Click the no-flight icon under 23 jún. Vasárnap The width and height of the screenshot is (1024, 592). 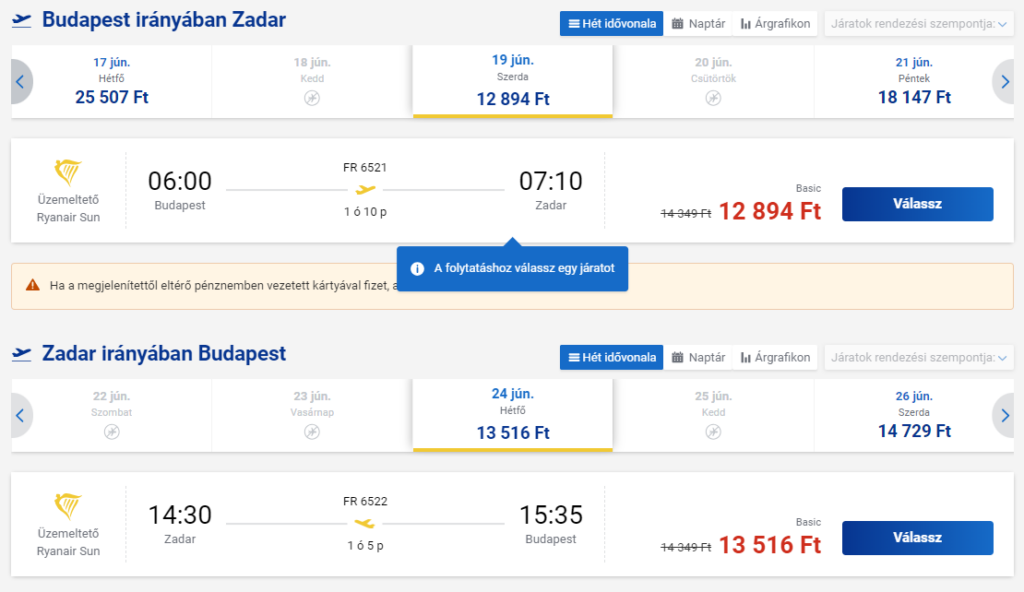tap(312, 432)
